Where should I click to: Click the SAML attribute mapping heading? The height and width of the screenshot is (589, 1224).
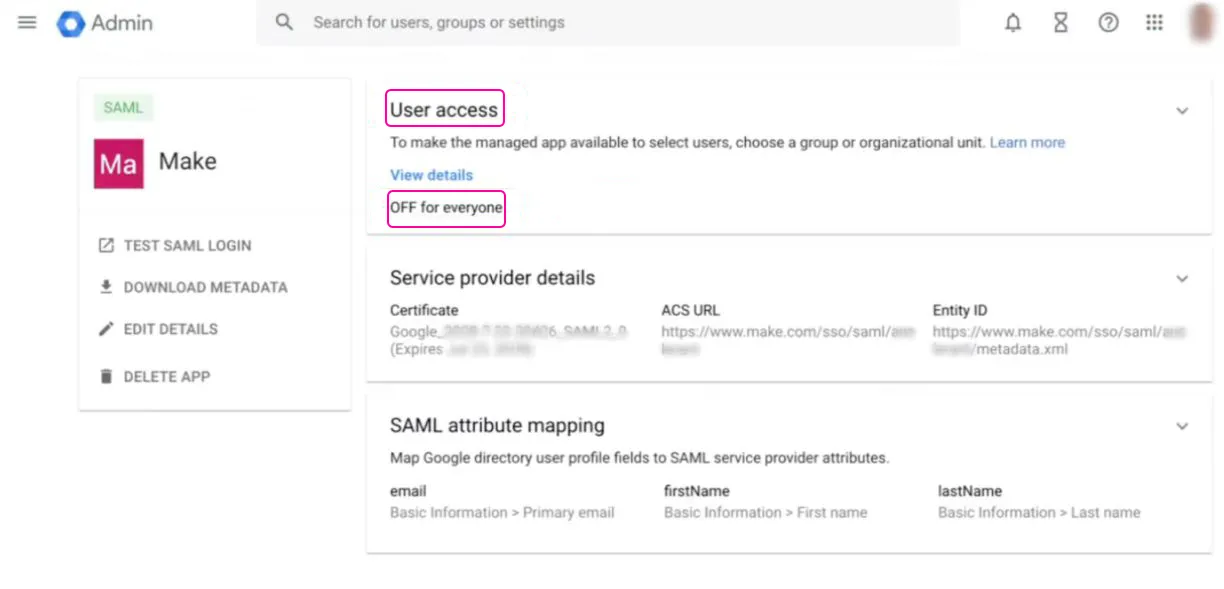click(497, 425)
